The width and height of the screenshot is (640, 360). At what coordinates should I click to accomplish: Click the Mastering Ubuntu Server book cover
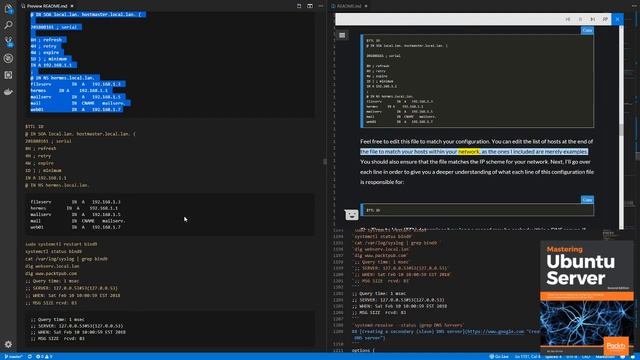click(x=587, y=297)
